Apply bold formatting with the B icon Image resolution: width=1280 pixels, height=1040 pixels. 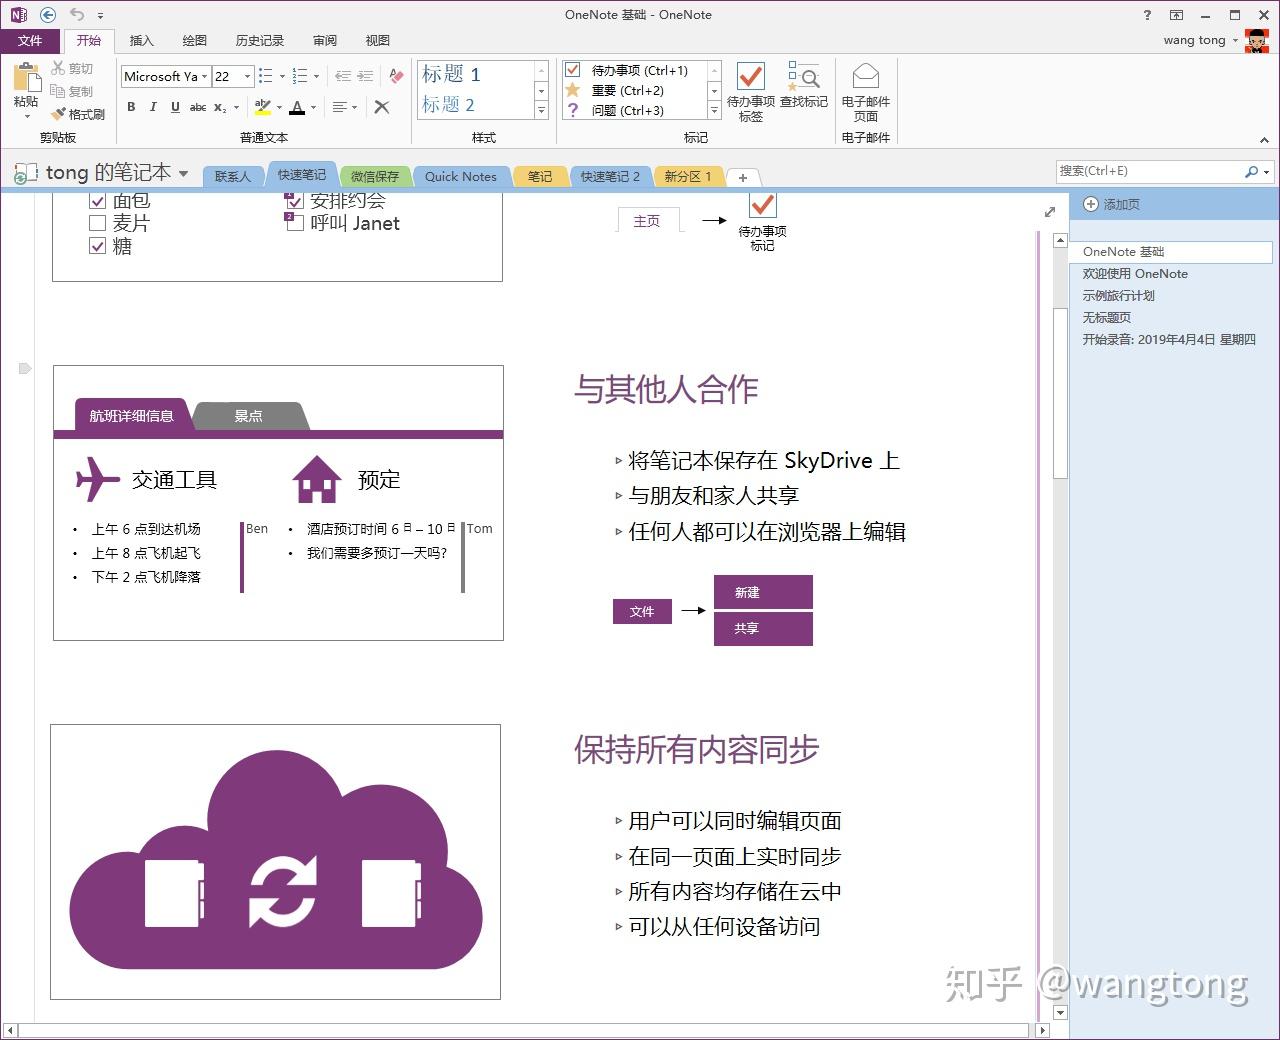coord(131,107)
